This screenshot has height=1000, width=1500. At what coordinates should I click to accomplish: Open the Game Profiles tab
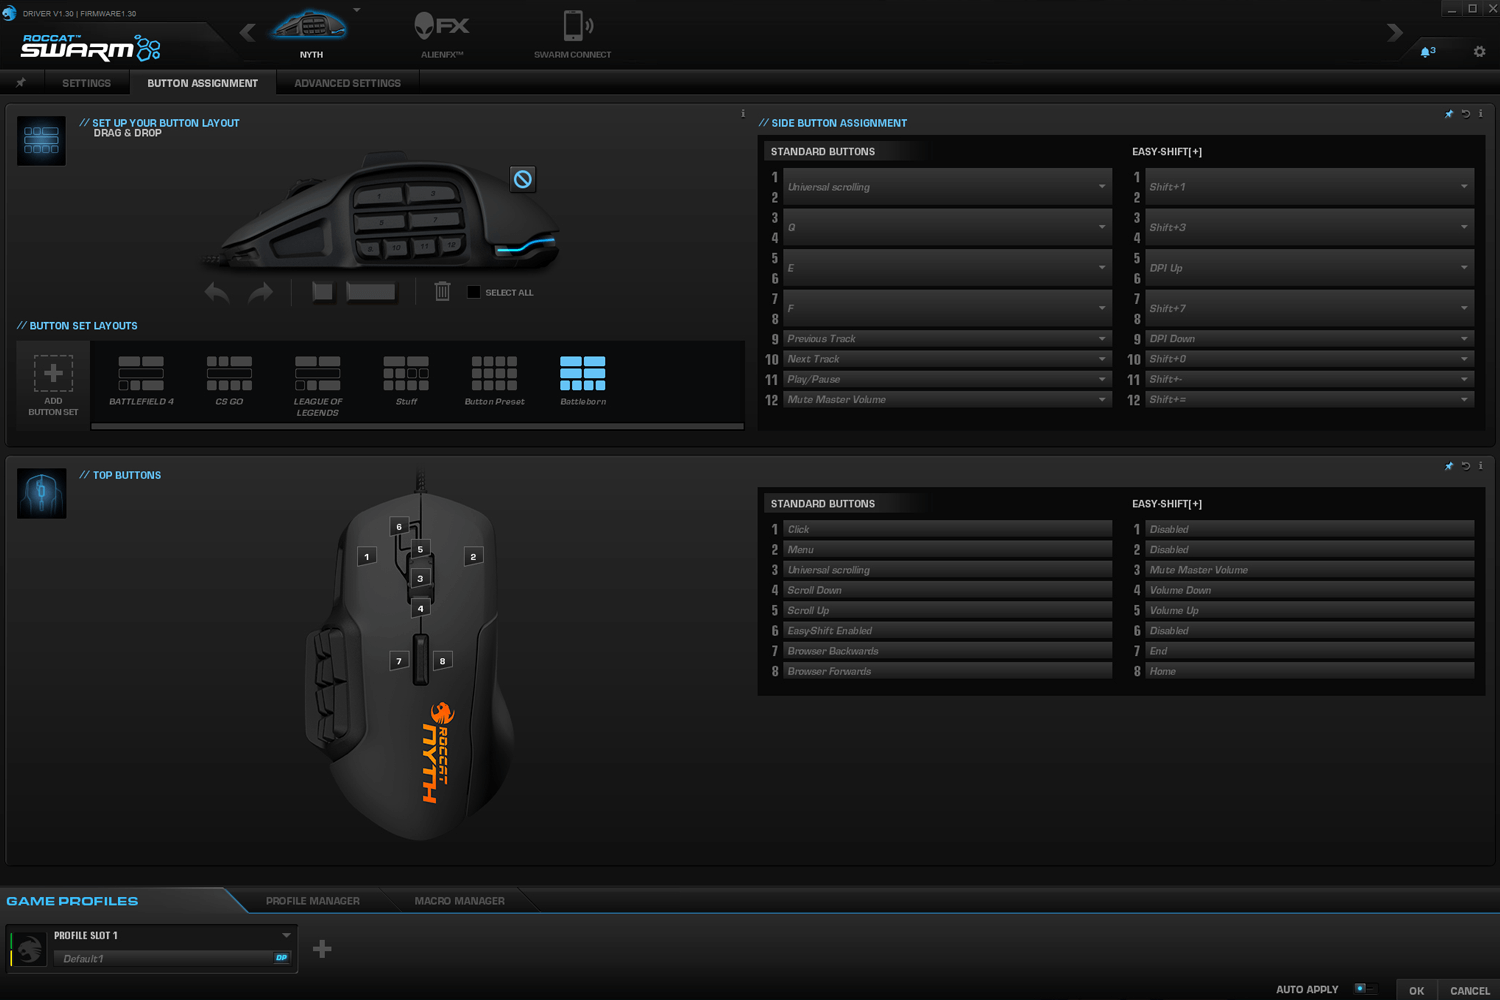point(72,901)
